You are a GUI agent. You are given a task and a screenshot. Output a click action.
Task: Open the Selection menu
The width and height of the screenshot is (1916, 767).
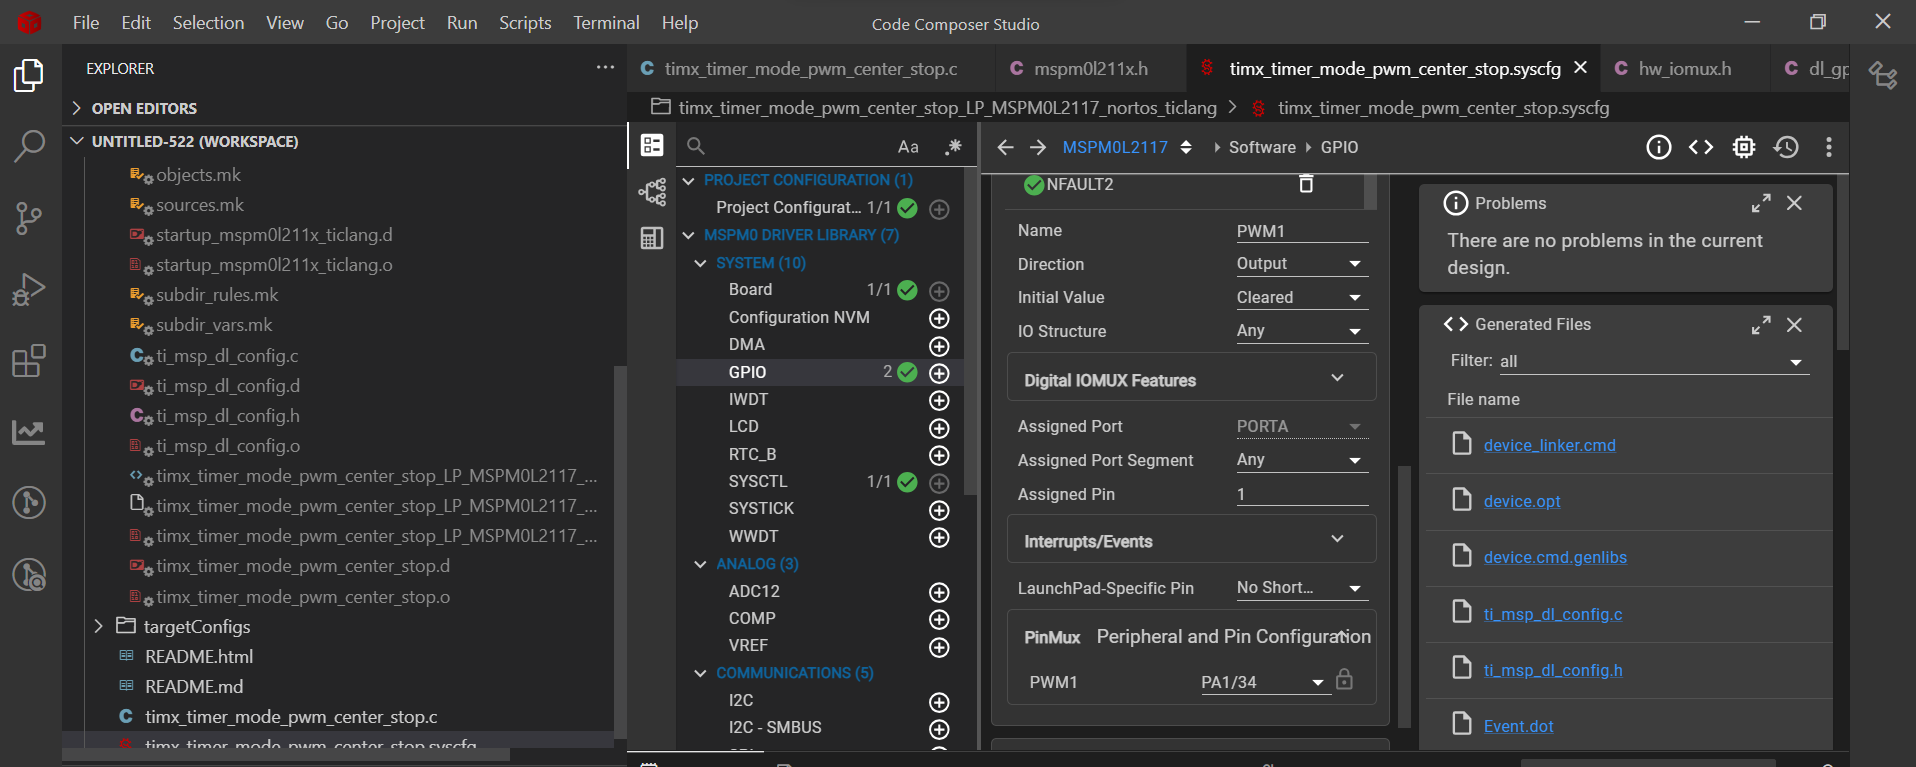[x=208, y=22]
